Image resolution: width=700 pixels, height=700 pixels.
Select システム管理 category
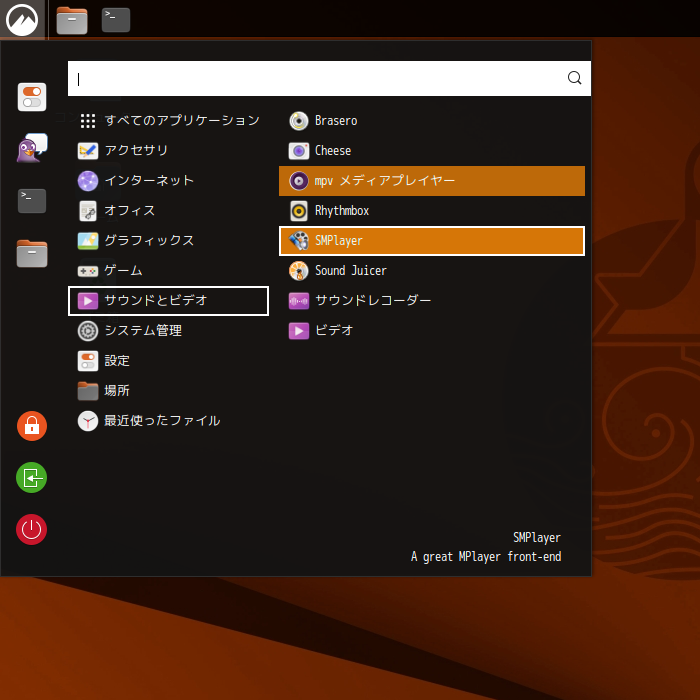pos(168,331)
